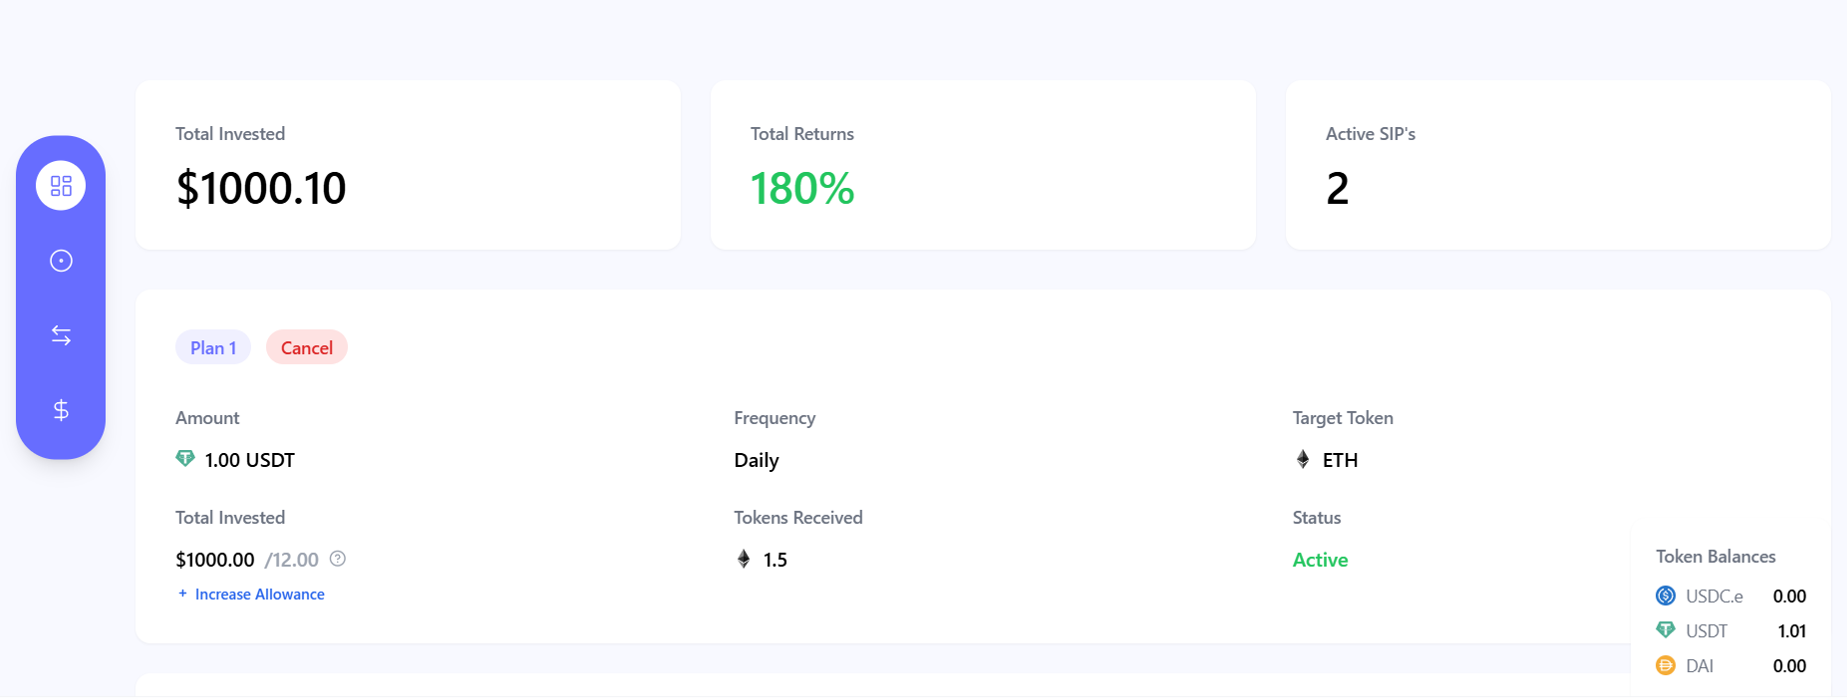This screenshot has height=700, width=1847.
Task: Click the USDT icon in Token Balances
Action: (x=1666, y=630)
